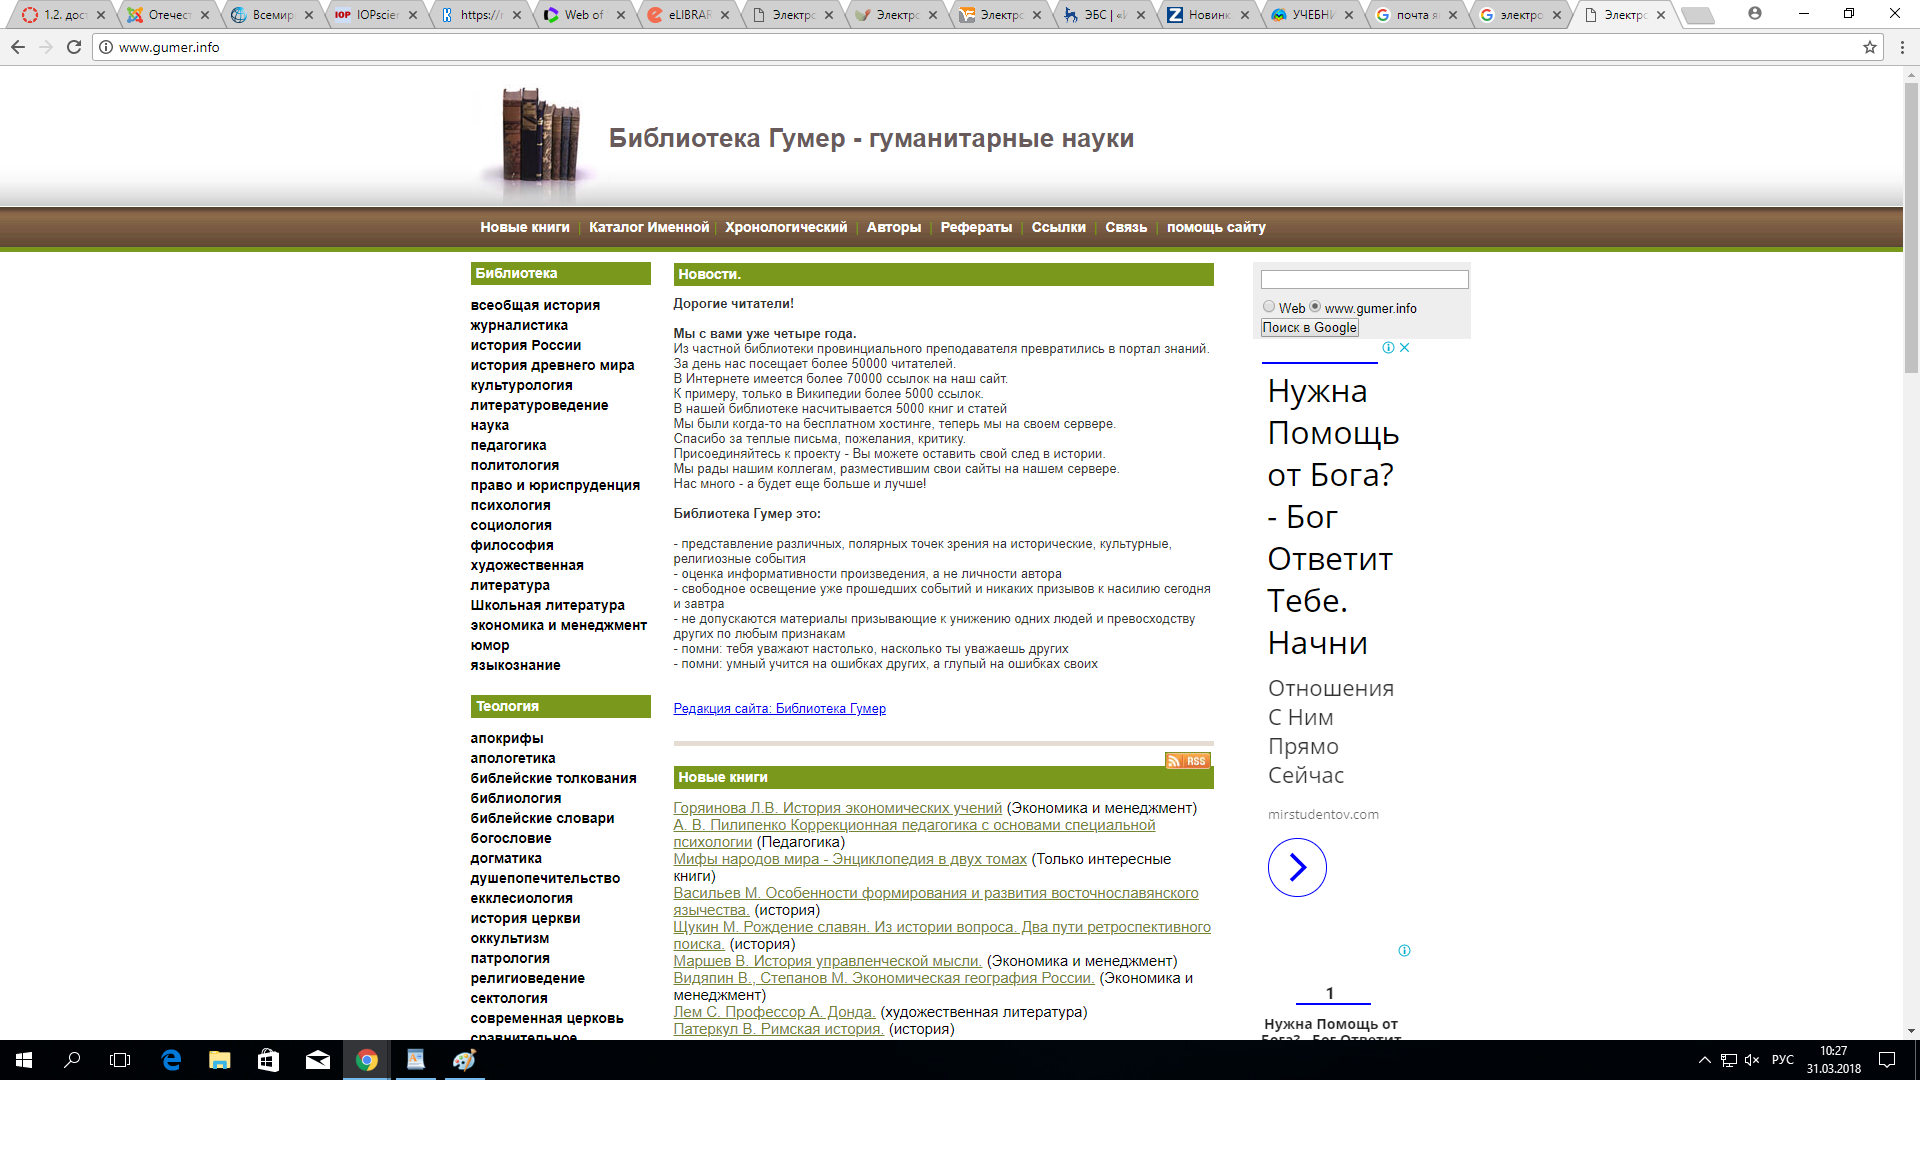Open the Рефераты menu item
The height and width of the screenshot is (1152, 1920).
[x=976, y=227]
